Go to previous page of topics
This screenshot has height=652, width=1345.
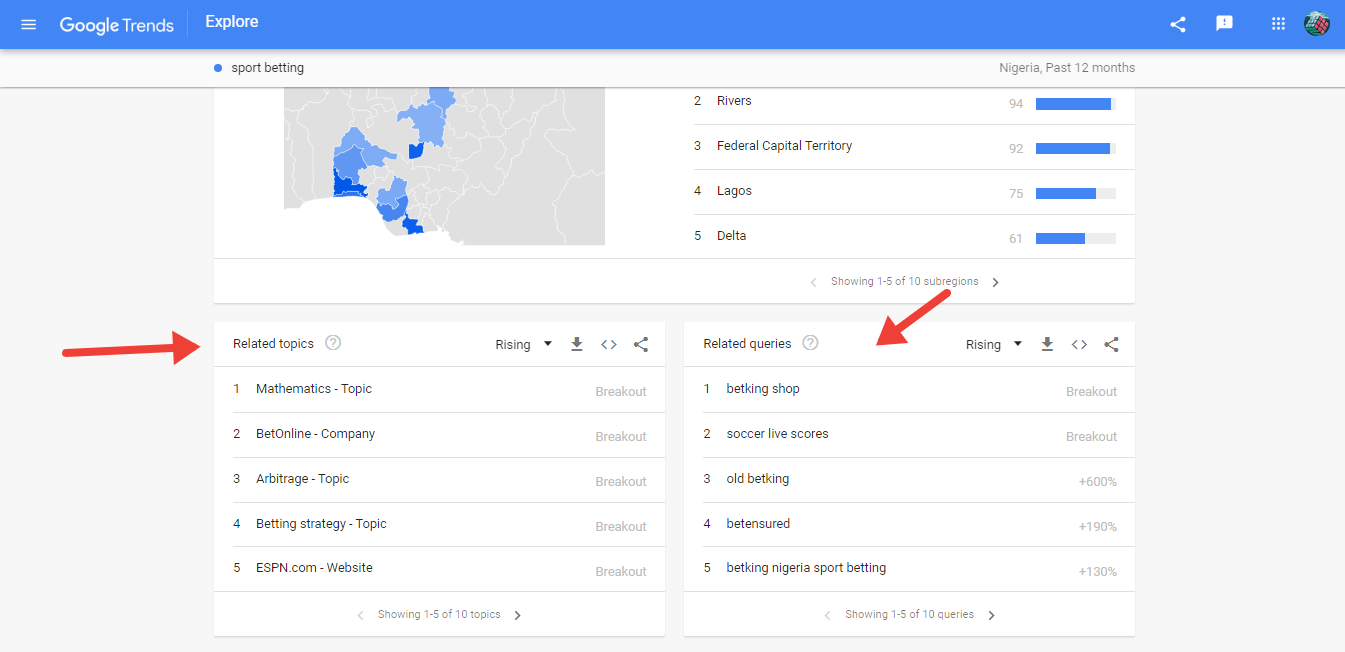(x=360, y=615)
